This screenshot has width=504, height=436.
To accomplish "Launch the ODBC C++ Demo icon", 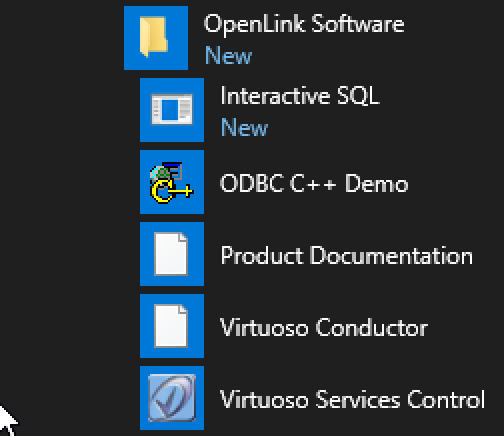I will [172, 182].
